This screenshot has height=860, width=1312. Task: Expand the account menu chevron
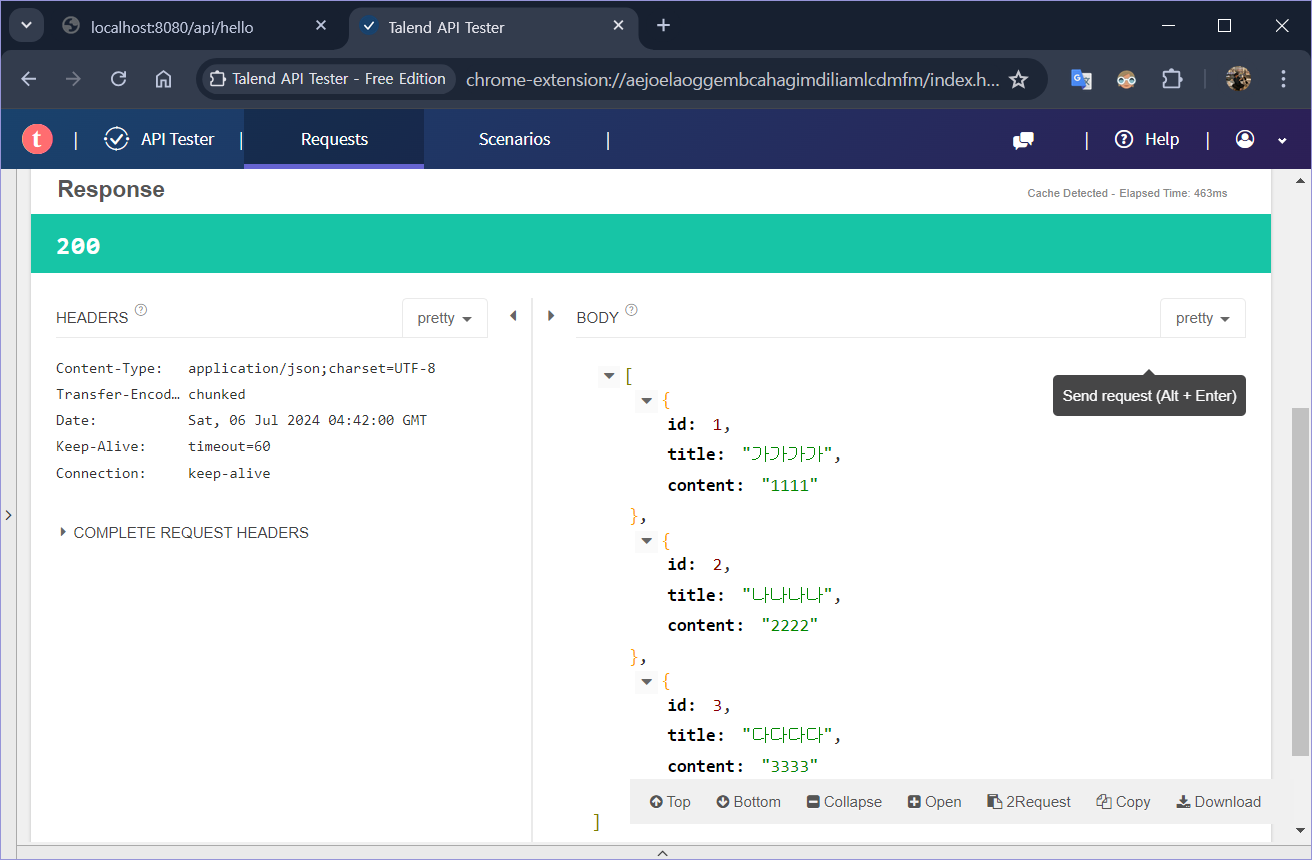1282,141
